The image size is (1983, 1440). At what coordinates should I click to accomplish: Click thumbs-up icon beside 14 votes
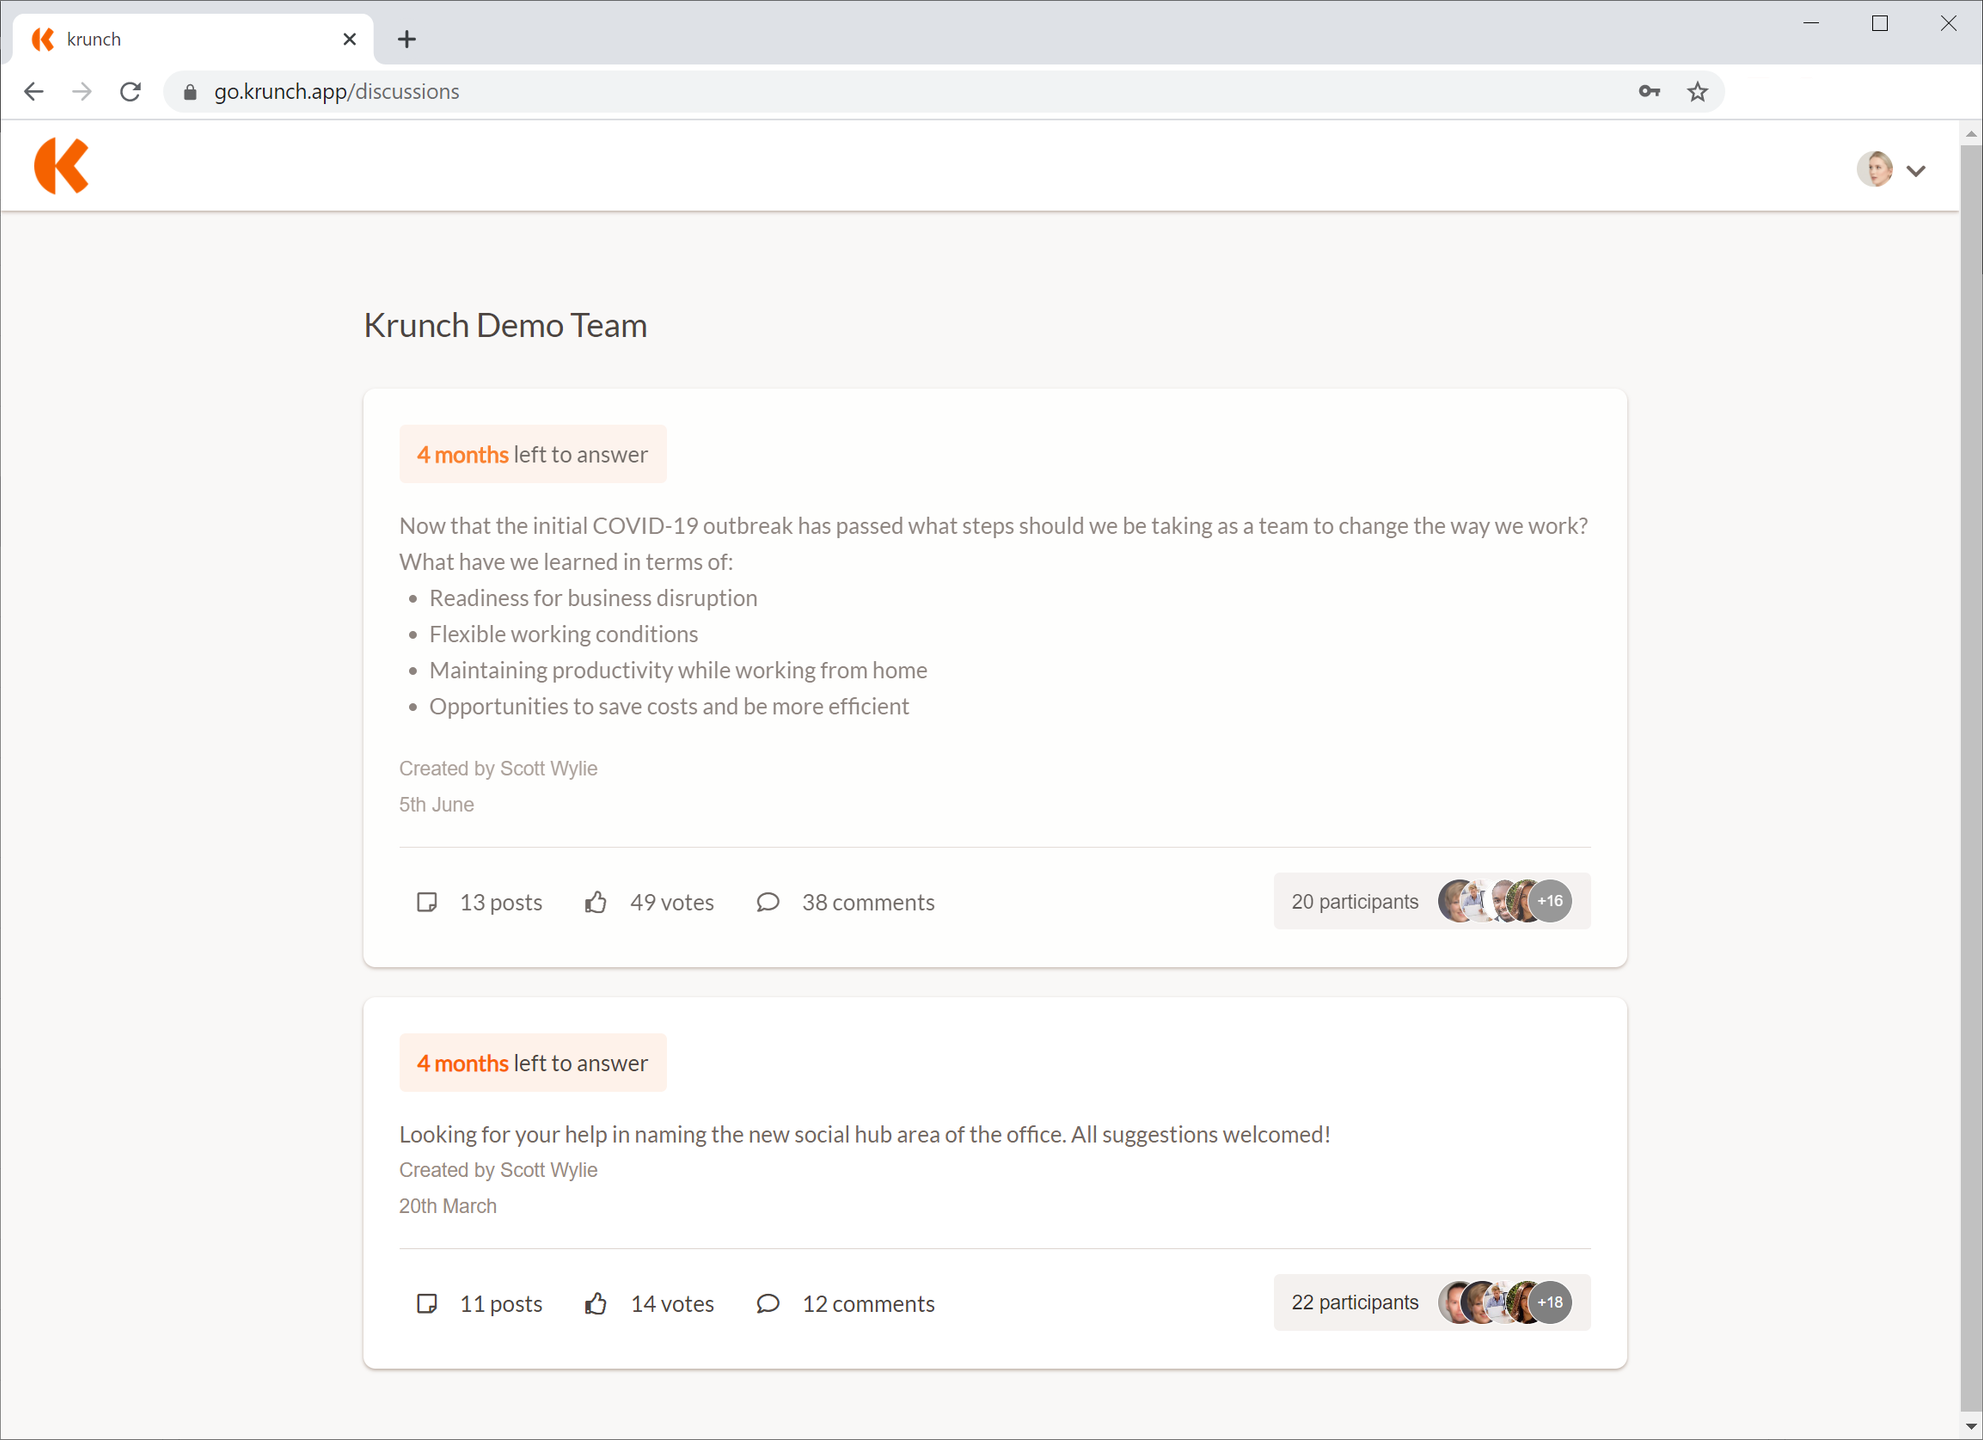tap(596, 1304)
